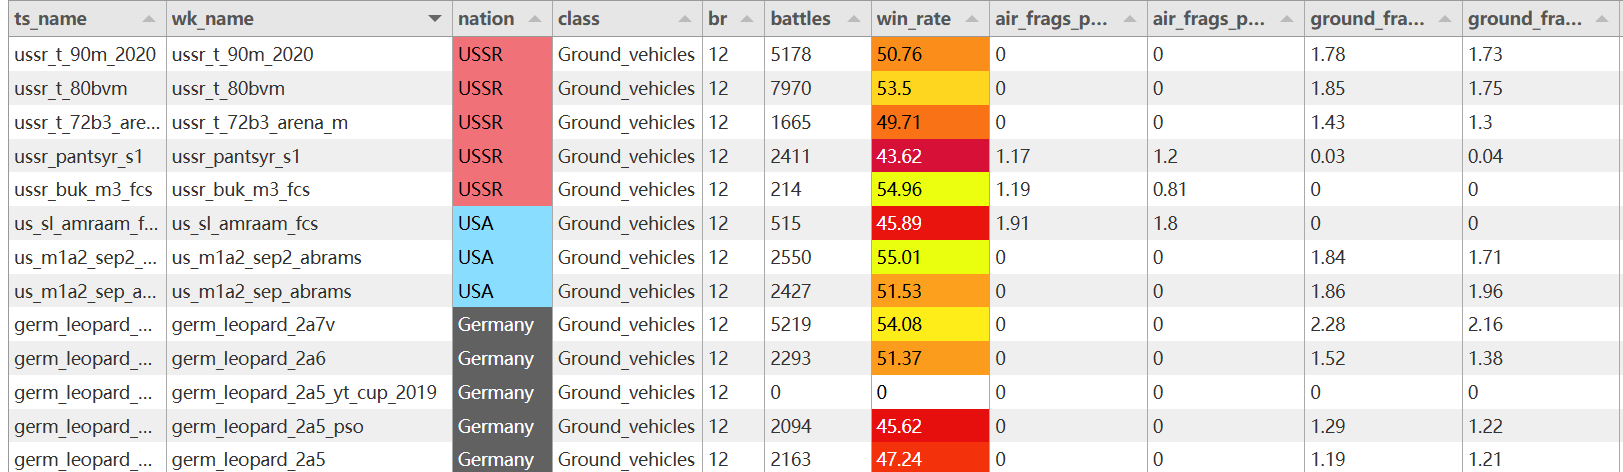Click the Germany cell for germ_leopard_2a7v
Viewport: 1623px width, 472px height.
[501, 325]
